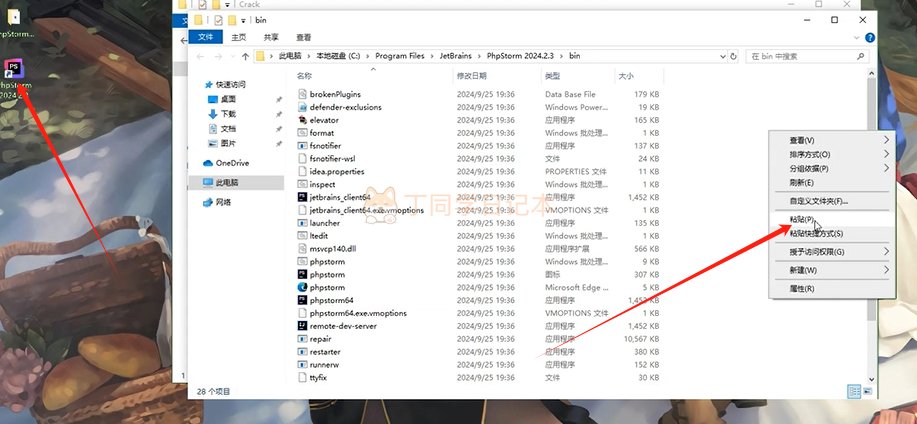
Task: Click the Back navigation arrow
Action: pyautogui.click(x=201, y=56)
